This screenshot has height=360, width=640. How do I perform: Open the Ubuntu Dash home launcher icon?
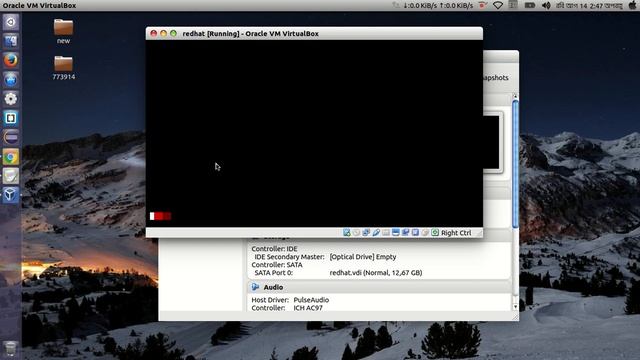(11, 22)
